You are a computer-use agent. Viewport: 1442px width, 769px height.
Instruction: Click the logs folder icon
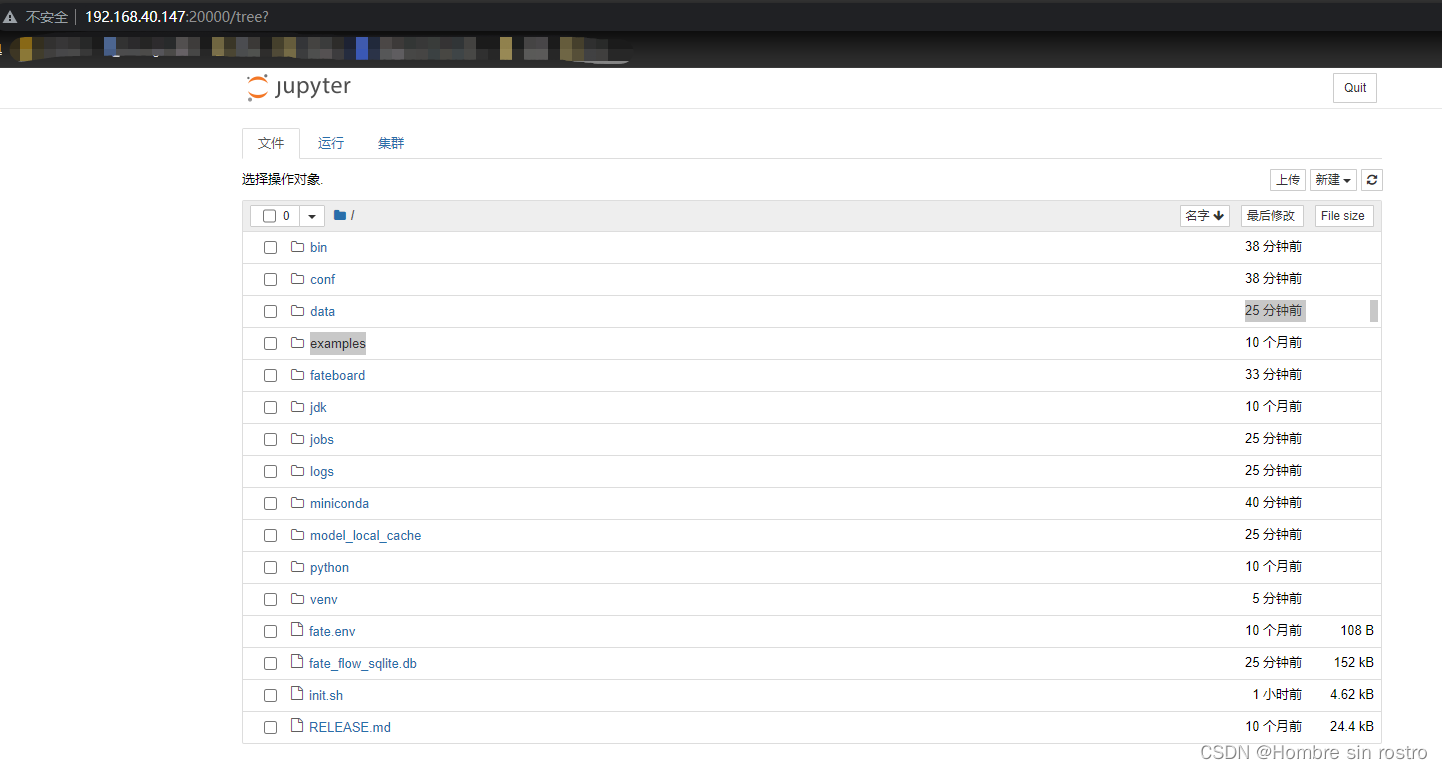297,470
